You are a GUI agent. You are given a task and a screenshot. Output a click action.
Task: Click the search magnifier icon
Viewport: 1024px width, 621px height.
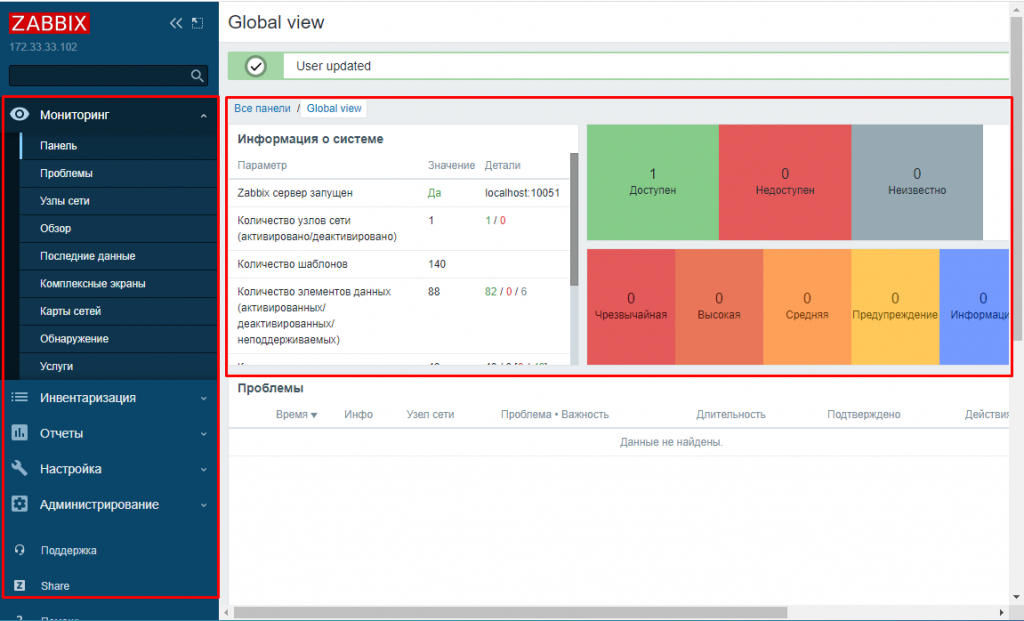coord(197,76)
